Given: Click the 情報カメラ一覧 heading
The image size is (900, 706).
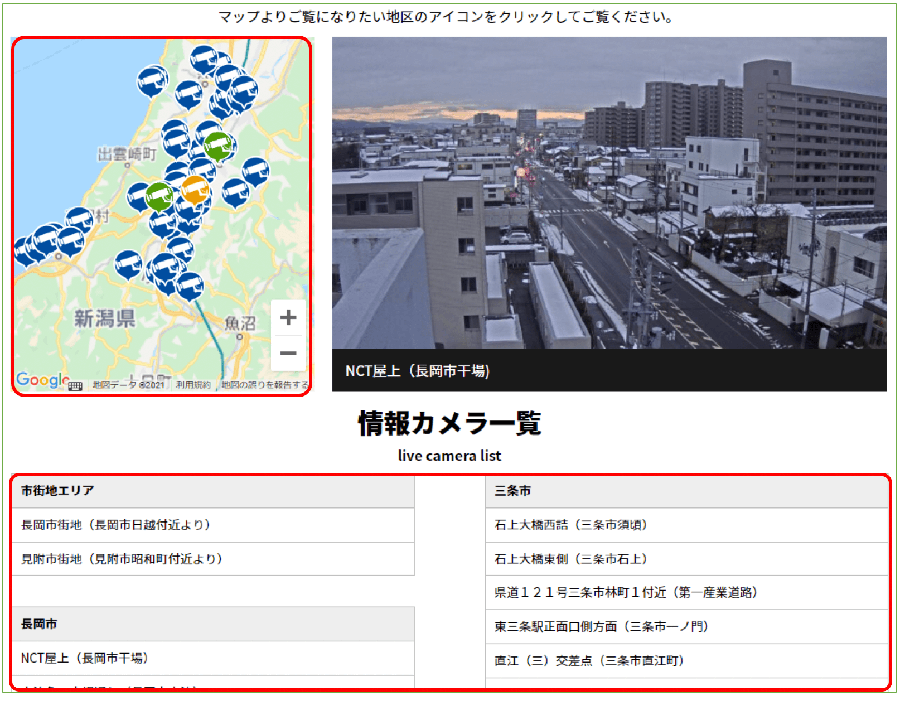Looking at the screenshot, I should coord(449,424).
